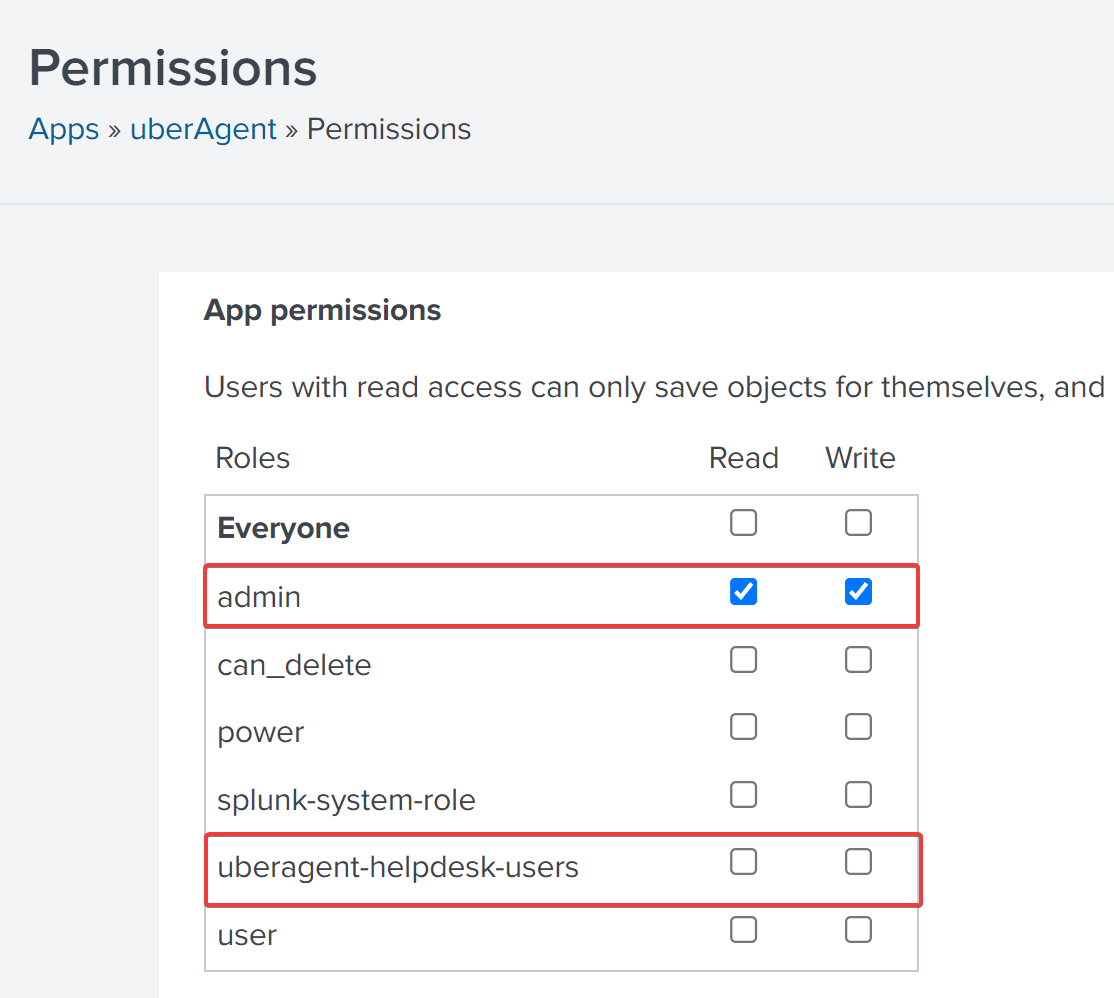Uncheck Write permission for admin role
The height and width of the screenshot is (998, 1114).
(x=858, y=592)
